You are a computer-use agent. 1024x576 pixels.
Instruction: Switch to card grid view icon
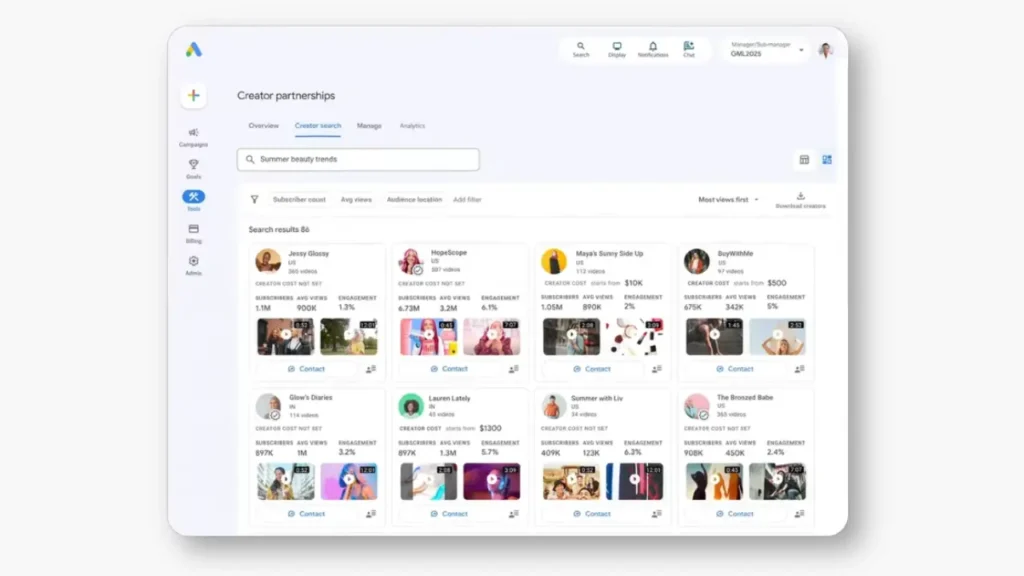827,160
